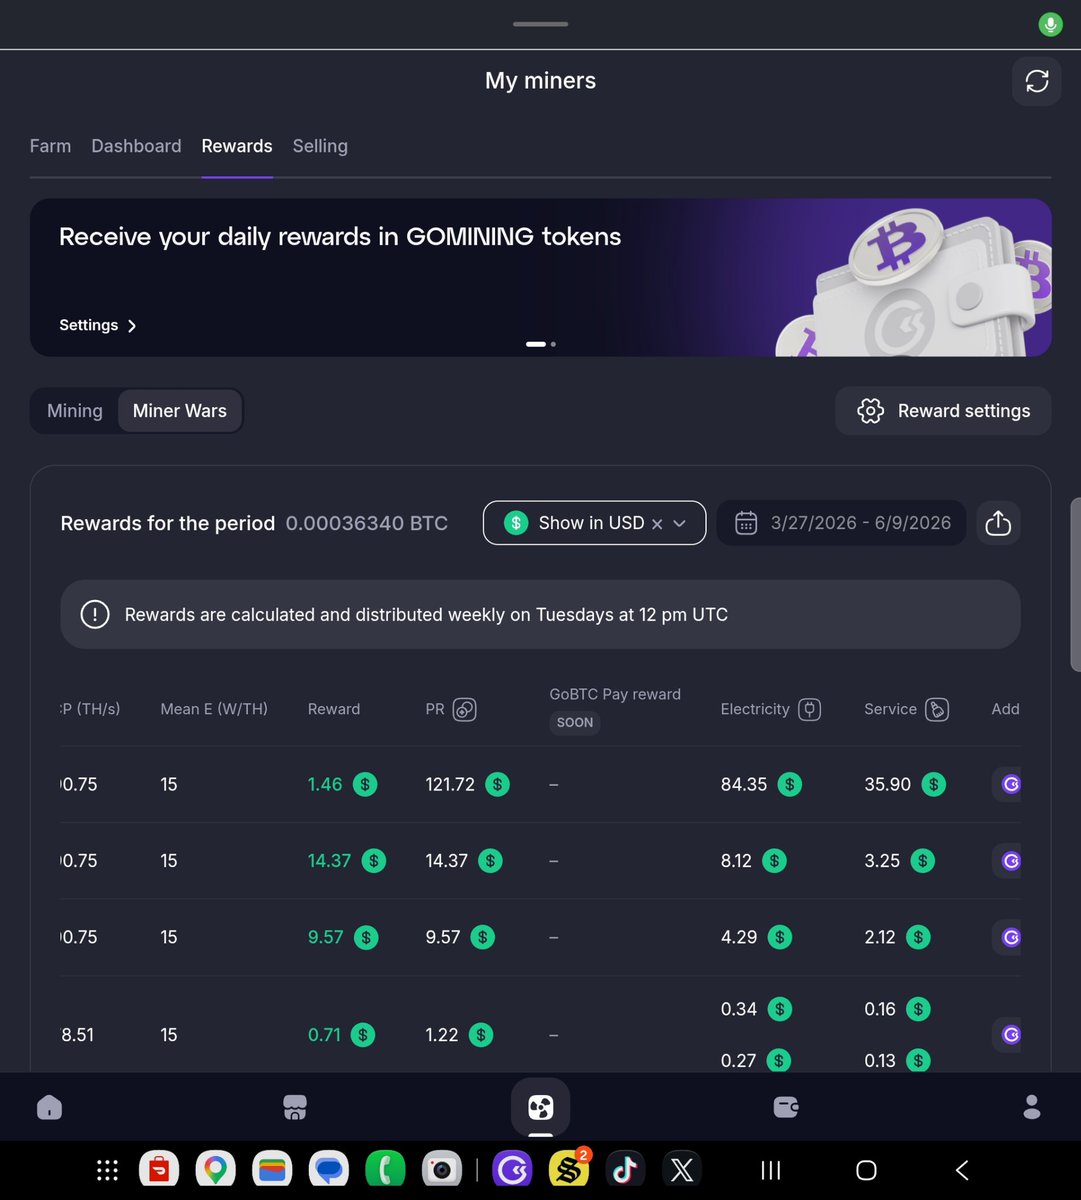
Task: Click the dollar icon beside service 35.90
Action: [x=933, y=785]
